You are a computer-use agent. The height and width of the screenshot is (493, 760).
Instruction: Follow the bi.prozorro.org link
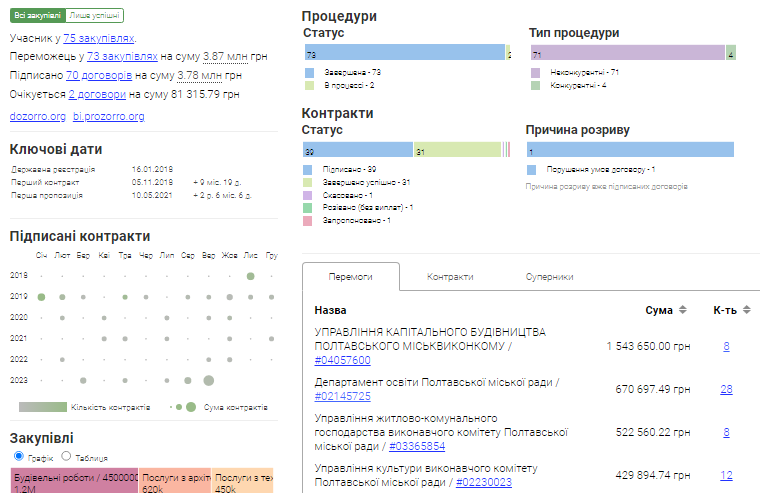click(x=109, y=116)
